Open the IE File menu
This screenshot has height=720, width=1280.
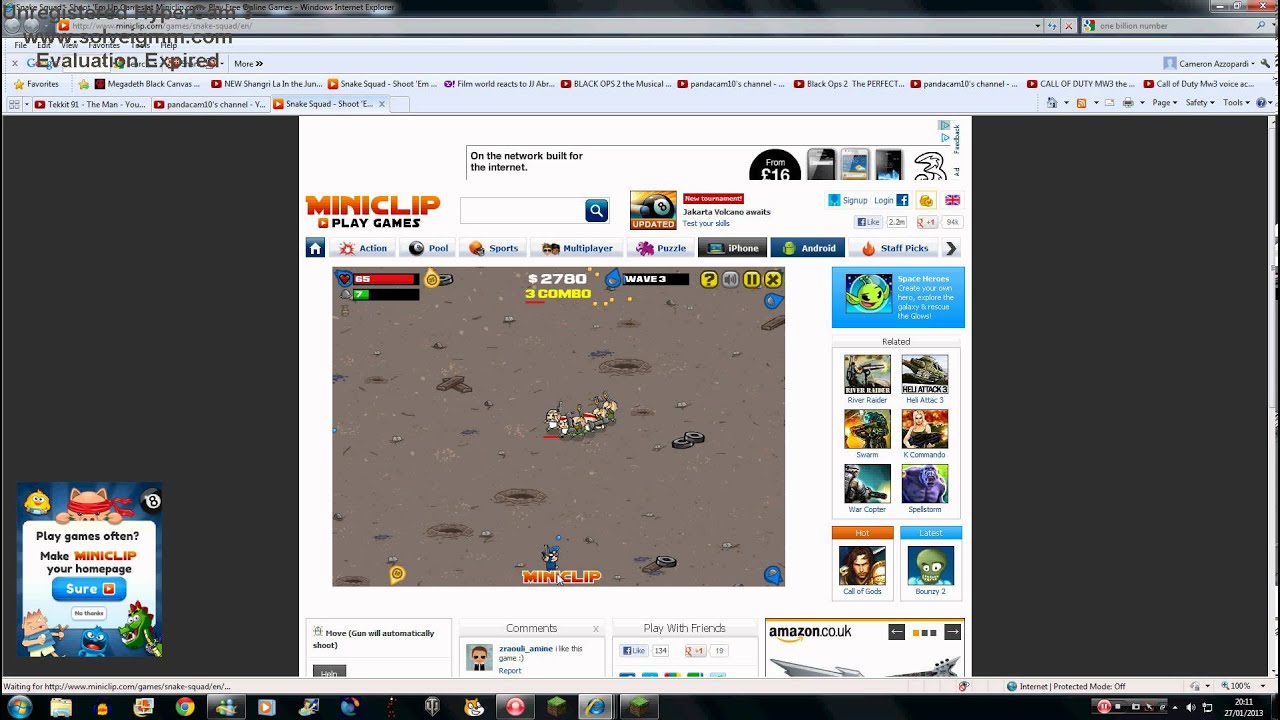click(x=20, y=45)
